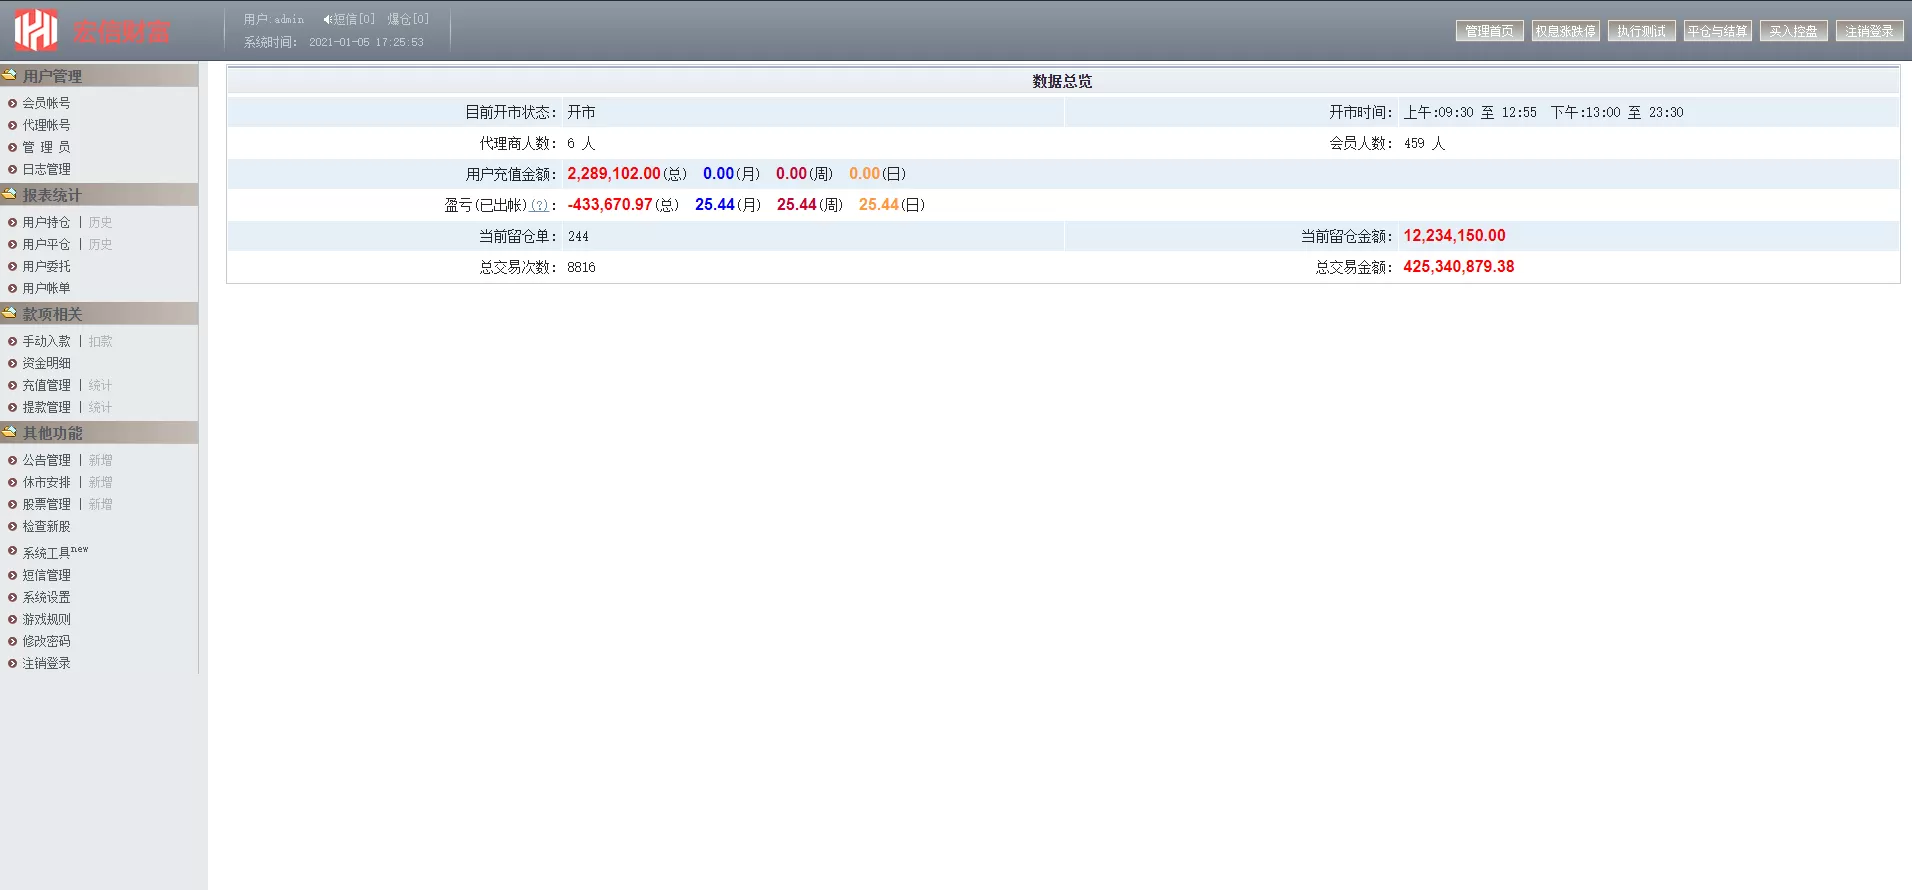Click the -433,670.97 total profit-loss value
The image size is (1912, 890).
[610, 205]
